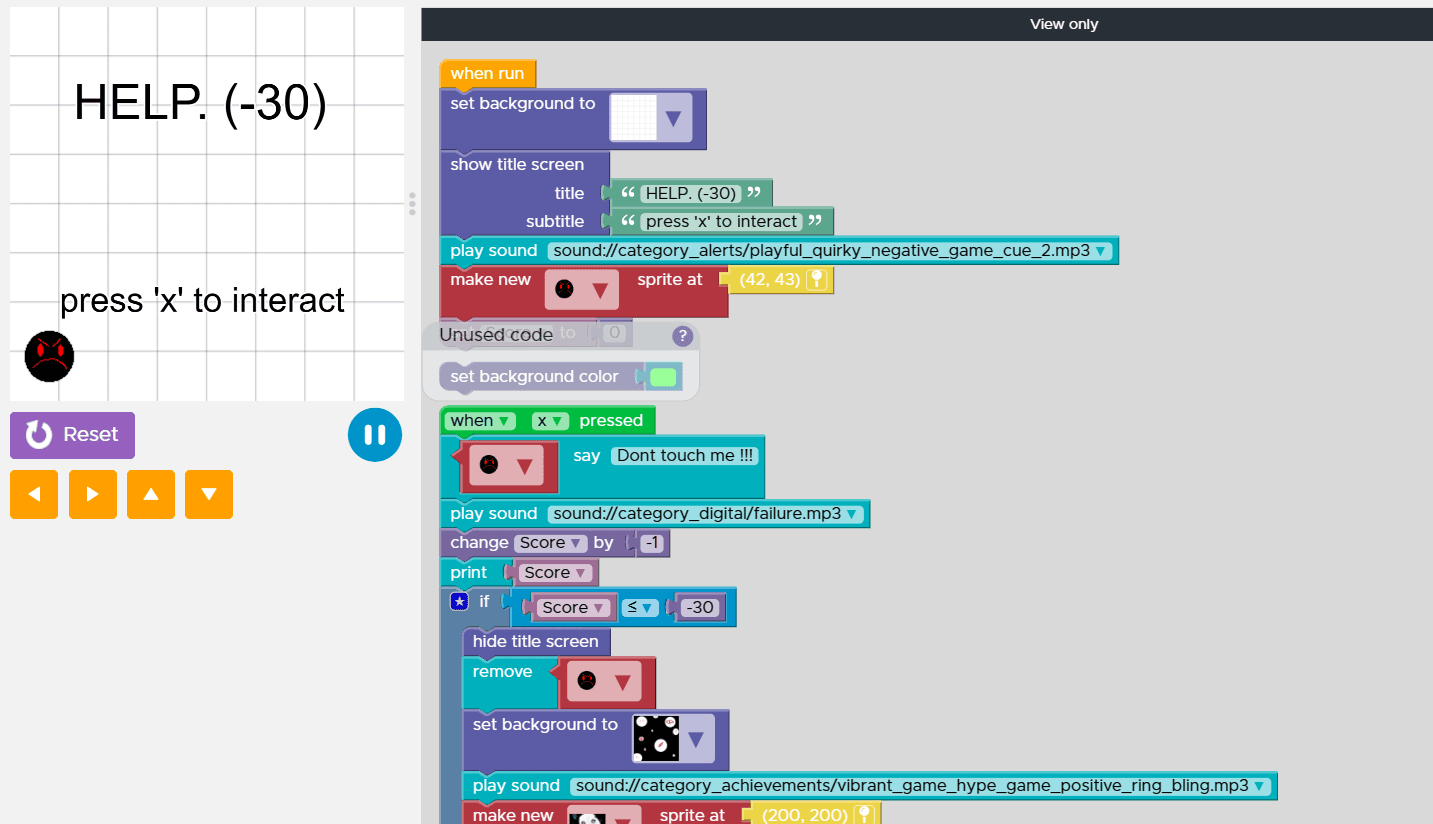Open the sprite dropdown in the remove block
1433x824 pixels.
(622, 682)
